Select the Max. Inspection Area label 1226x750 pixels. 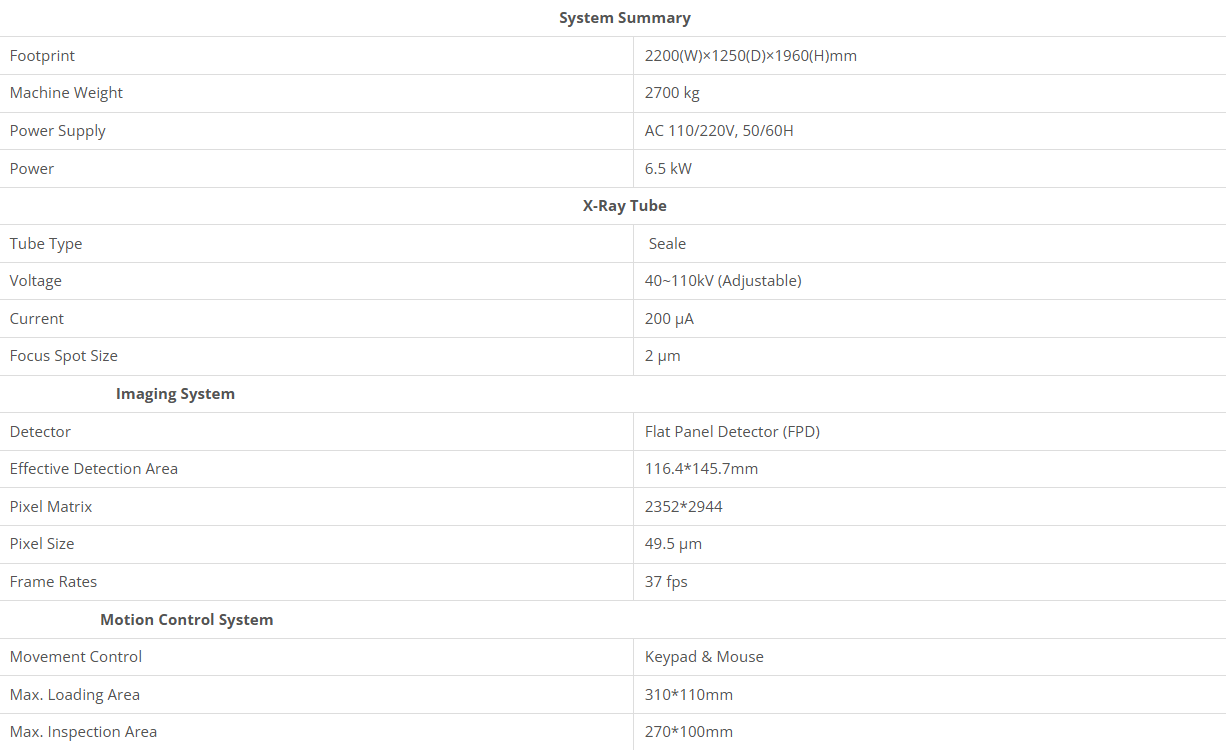[83, 732]
